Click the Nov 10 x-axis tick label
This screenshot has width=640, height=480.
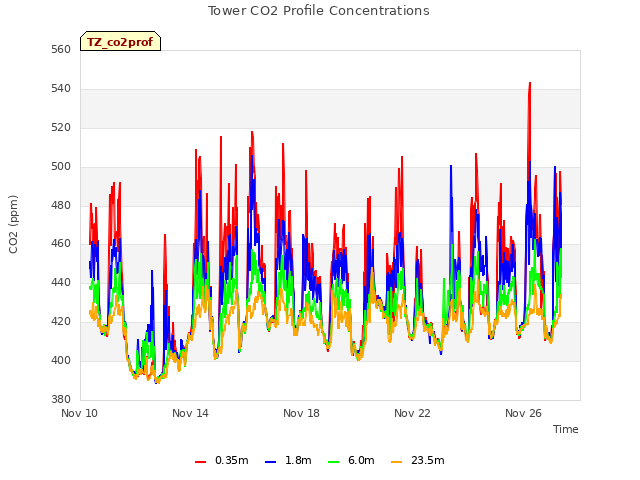click(x=79, y=413)
